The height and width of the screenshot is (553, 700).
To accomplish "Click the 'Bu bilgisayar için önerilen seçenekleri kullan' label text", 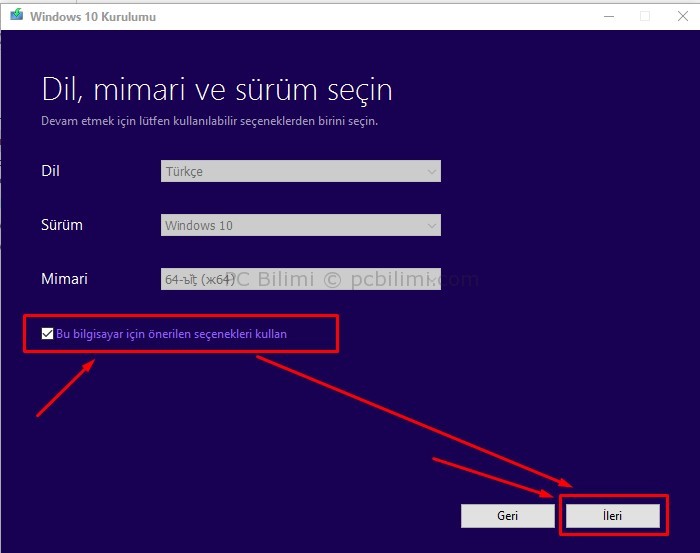I will coord(171,334).
